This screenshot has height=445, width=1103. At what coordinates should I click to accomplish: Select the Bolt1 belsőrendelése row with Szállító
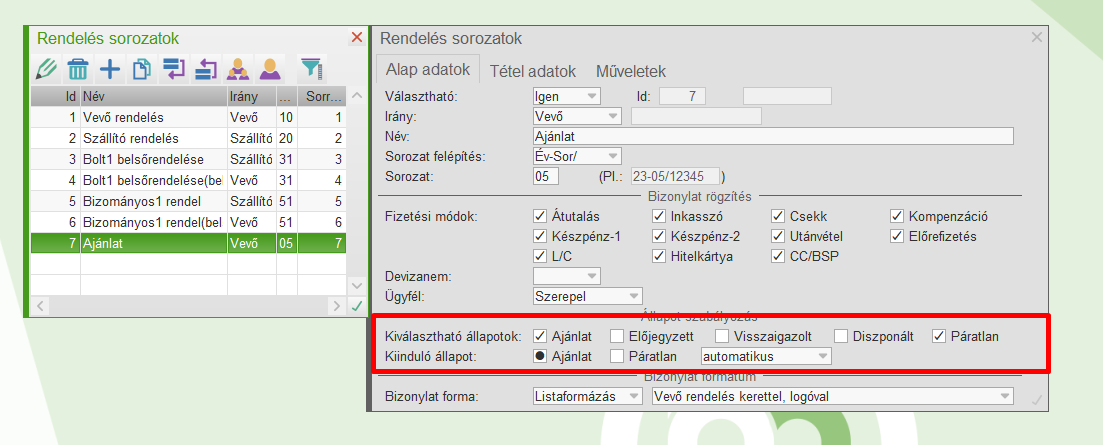tap(189, 159)
